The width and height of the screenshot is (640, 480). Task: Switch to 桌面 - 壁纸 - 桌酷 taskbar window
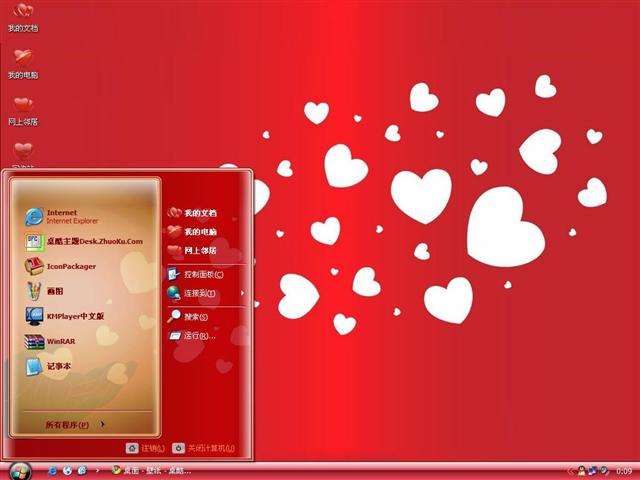151,471
